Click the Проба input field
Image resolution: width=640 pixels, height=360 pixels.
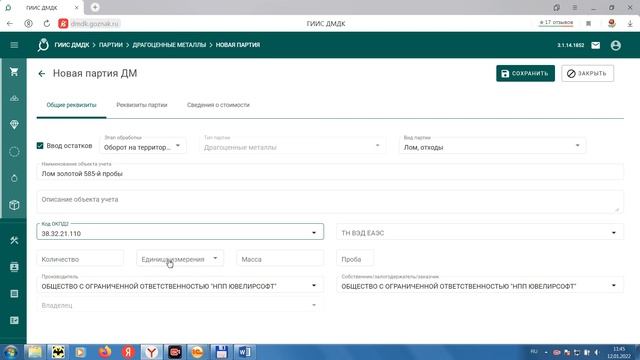[355, 259]
